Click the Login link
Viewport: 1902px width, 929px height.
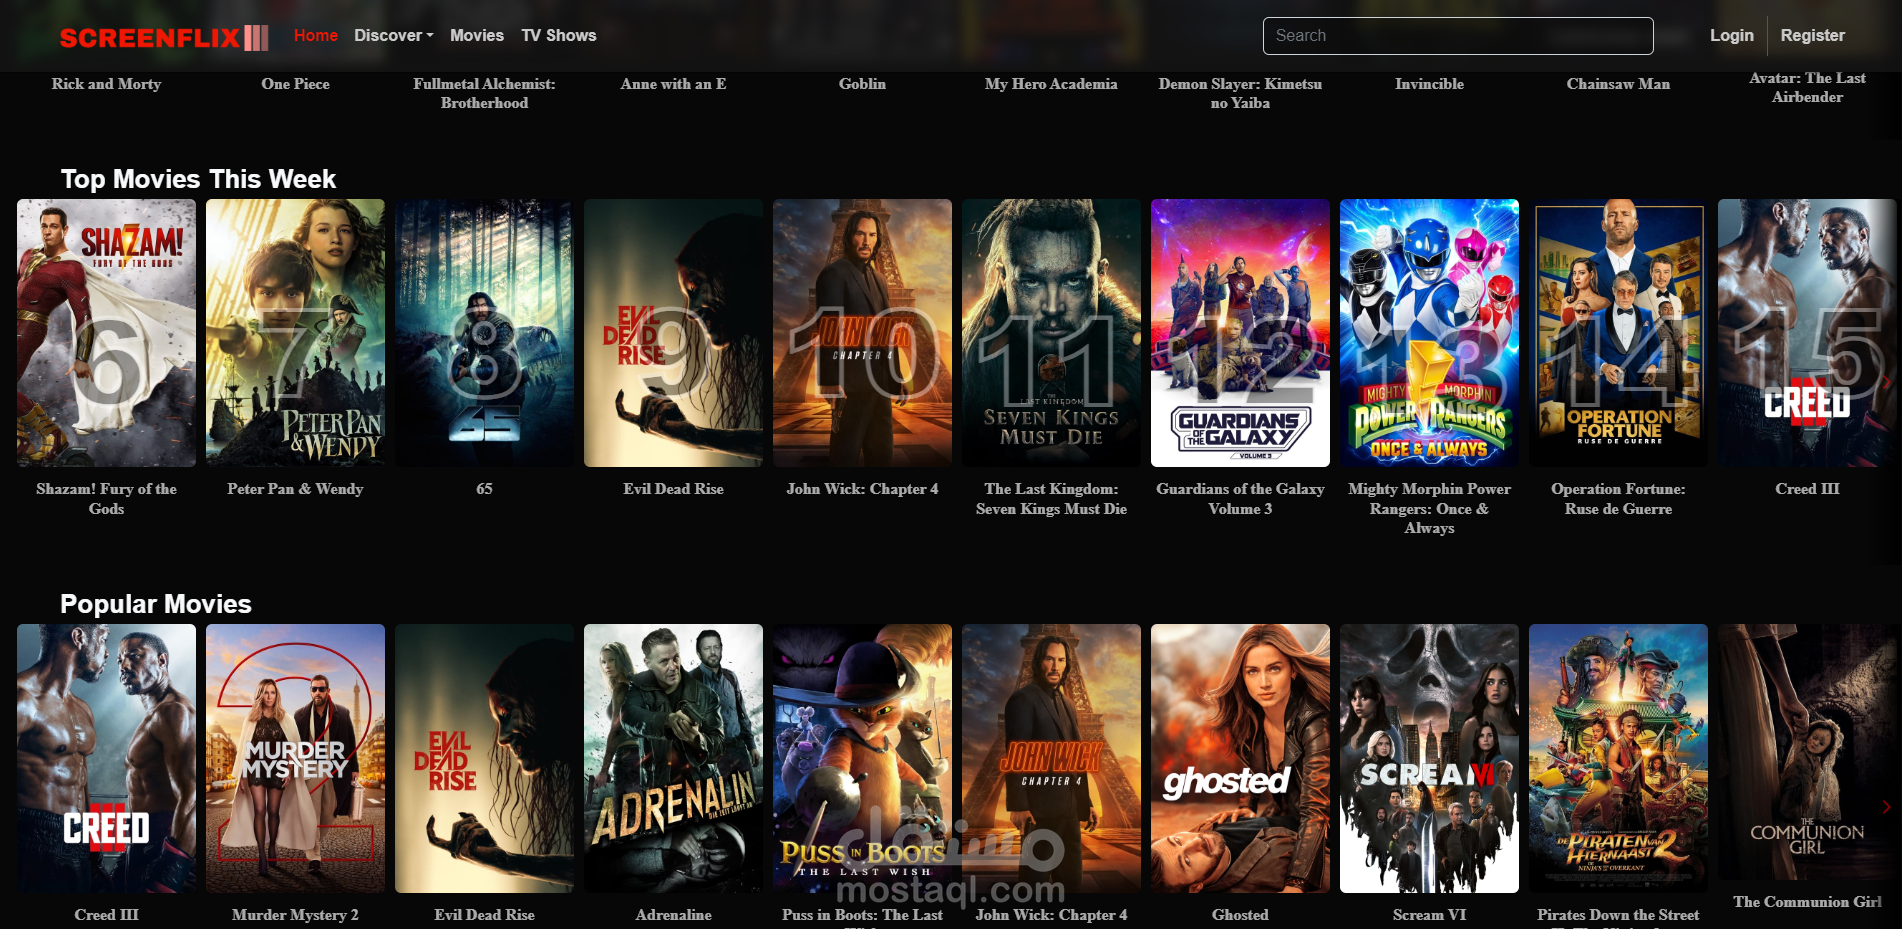(1731, 35)
